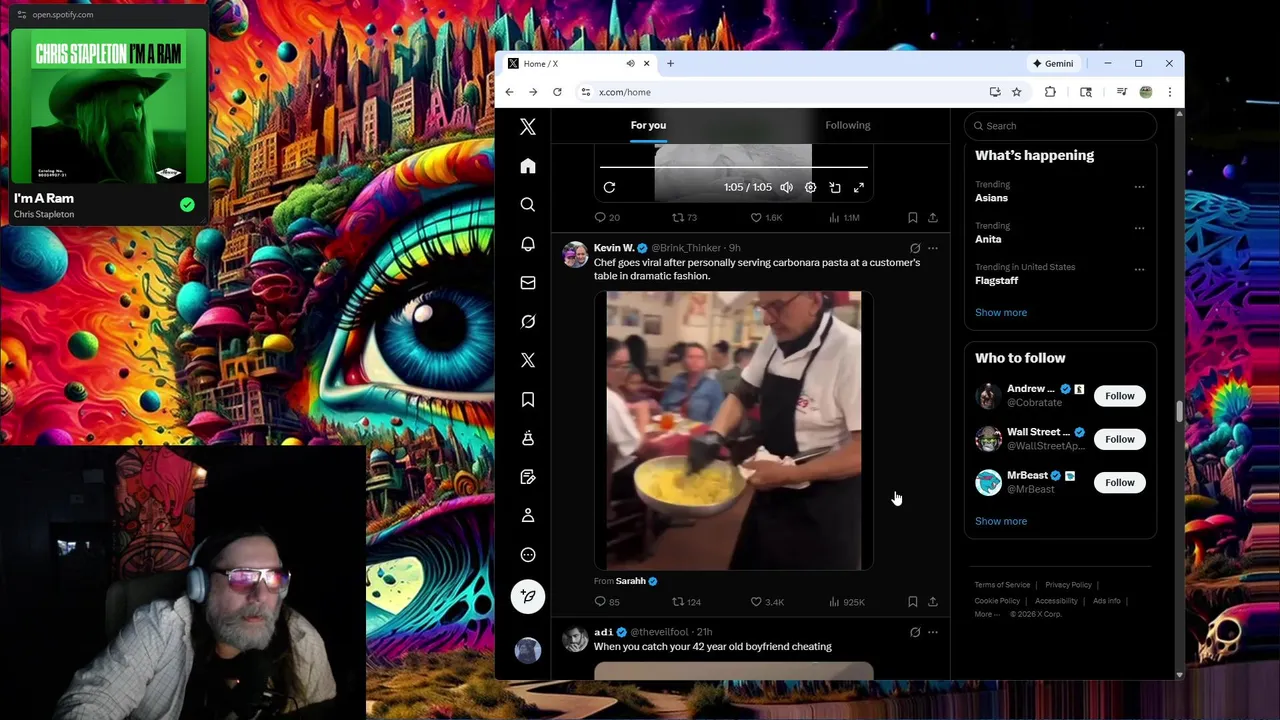Open video settings gear menu

(811, 187)
